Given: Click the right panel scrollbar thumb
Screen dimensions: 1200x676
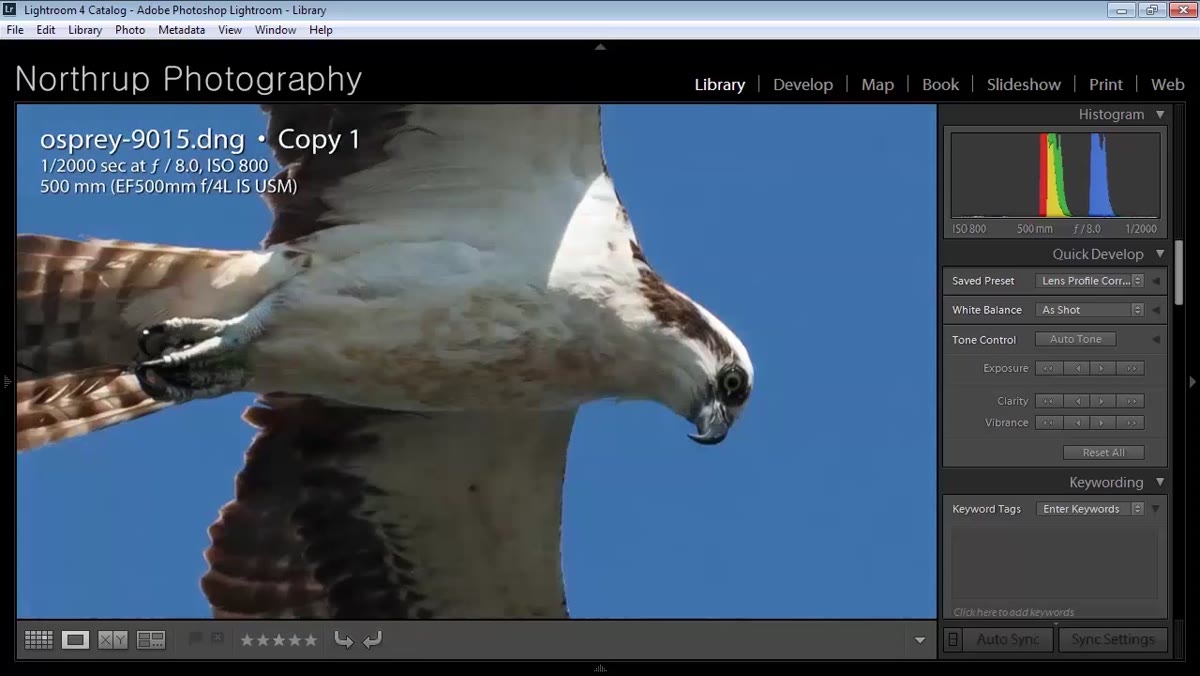Looking at the screenshot, I should [x=1179, y=271].
